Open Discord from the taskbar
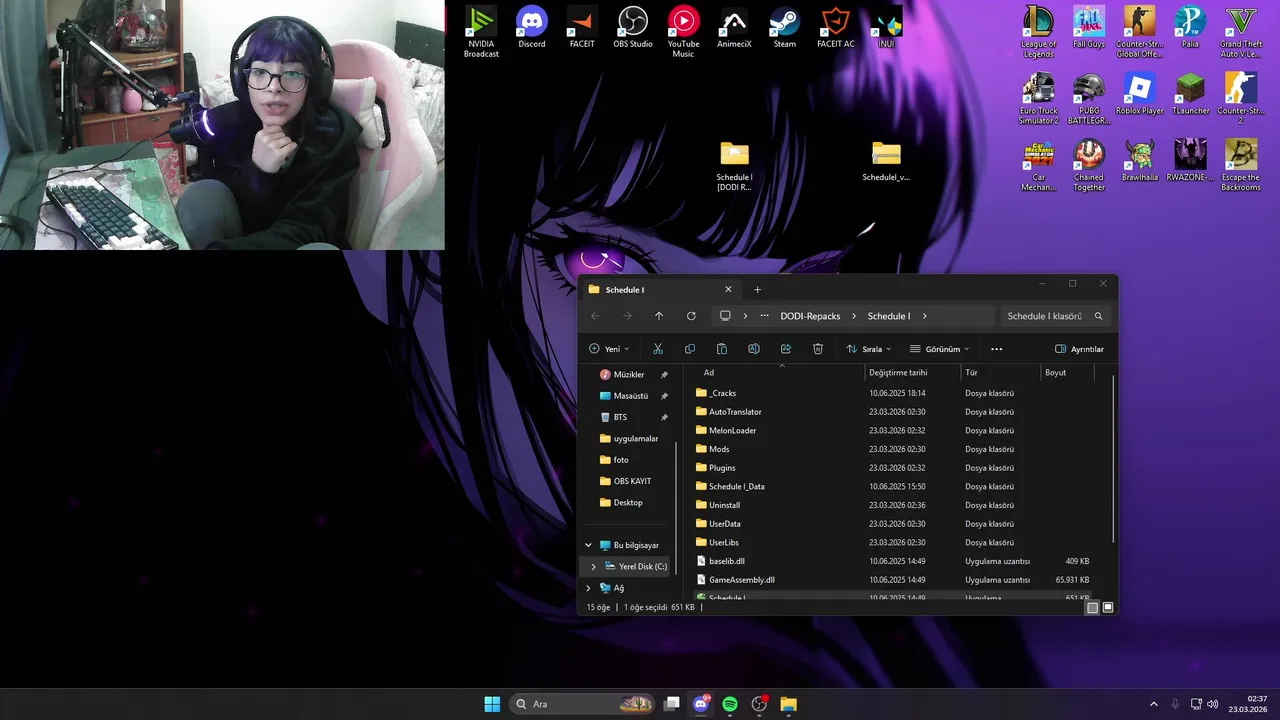Image resolution: width=1280 pixels, height=720 pixels. tap(701, 704)
